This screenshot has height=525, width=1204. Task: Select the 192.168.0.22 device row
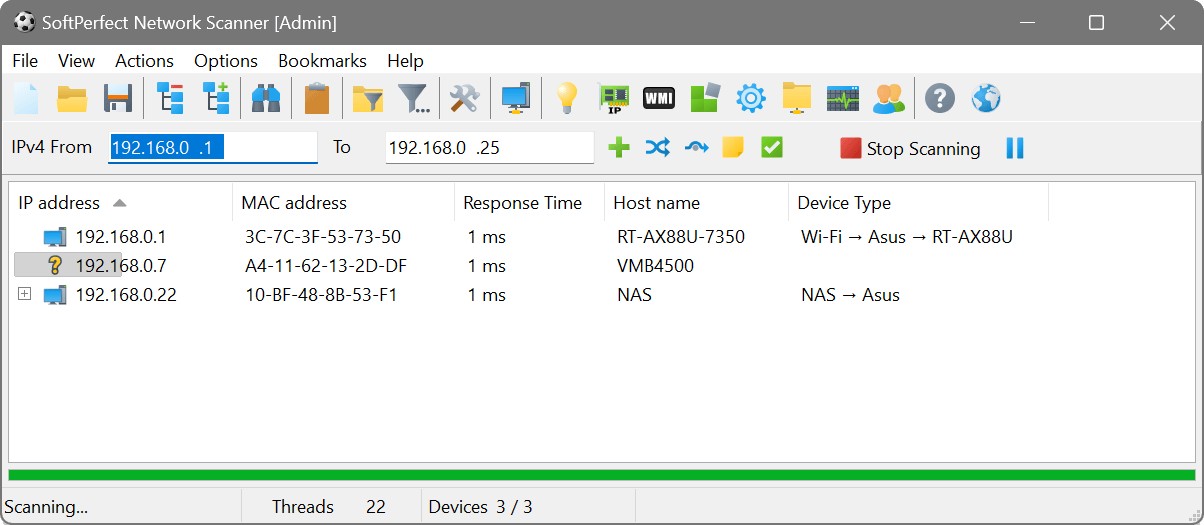[600, 295]
